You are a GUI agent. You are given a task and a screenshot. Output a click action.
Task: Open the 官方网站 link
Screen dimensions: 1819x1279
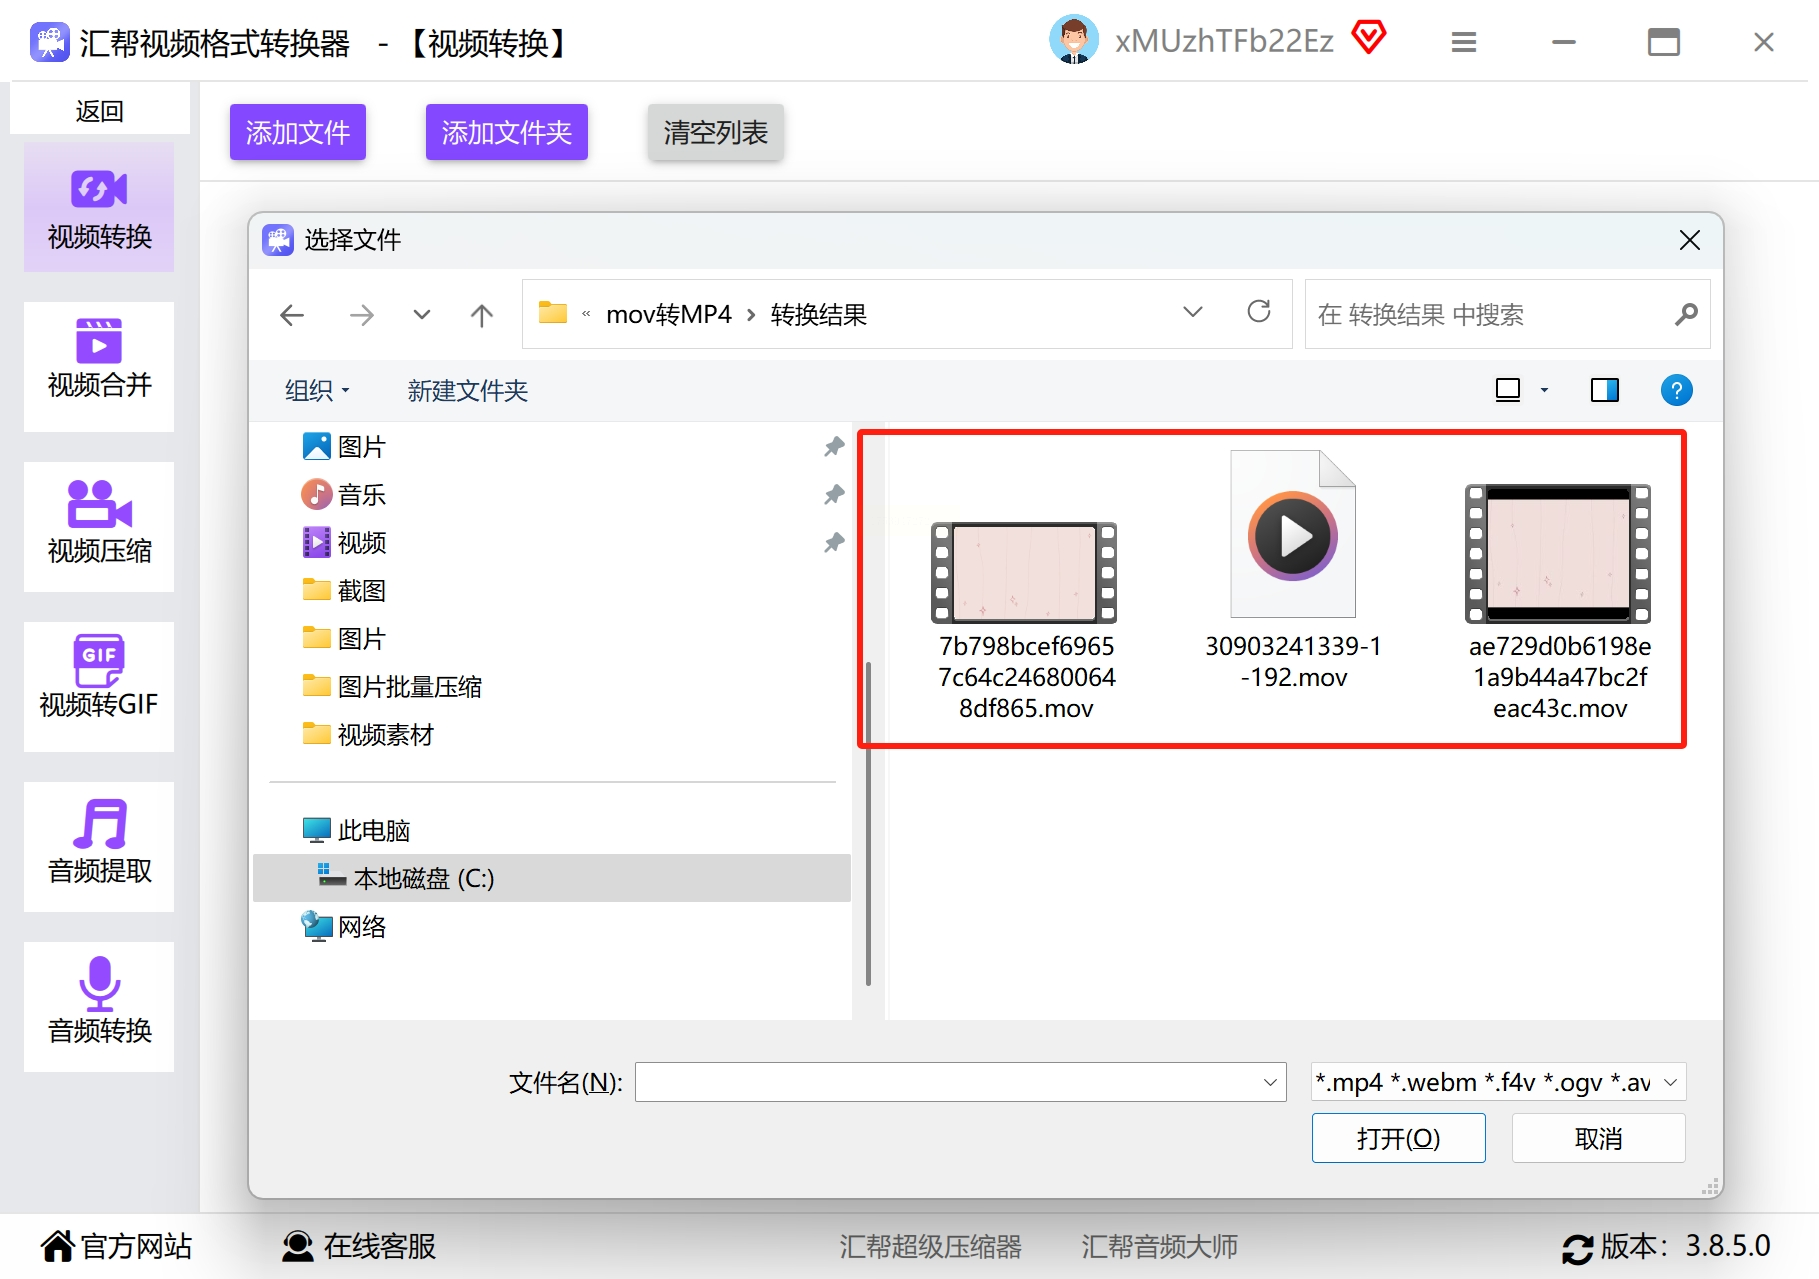[x=117, y=1246]
